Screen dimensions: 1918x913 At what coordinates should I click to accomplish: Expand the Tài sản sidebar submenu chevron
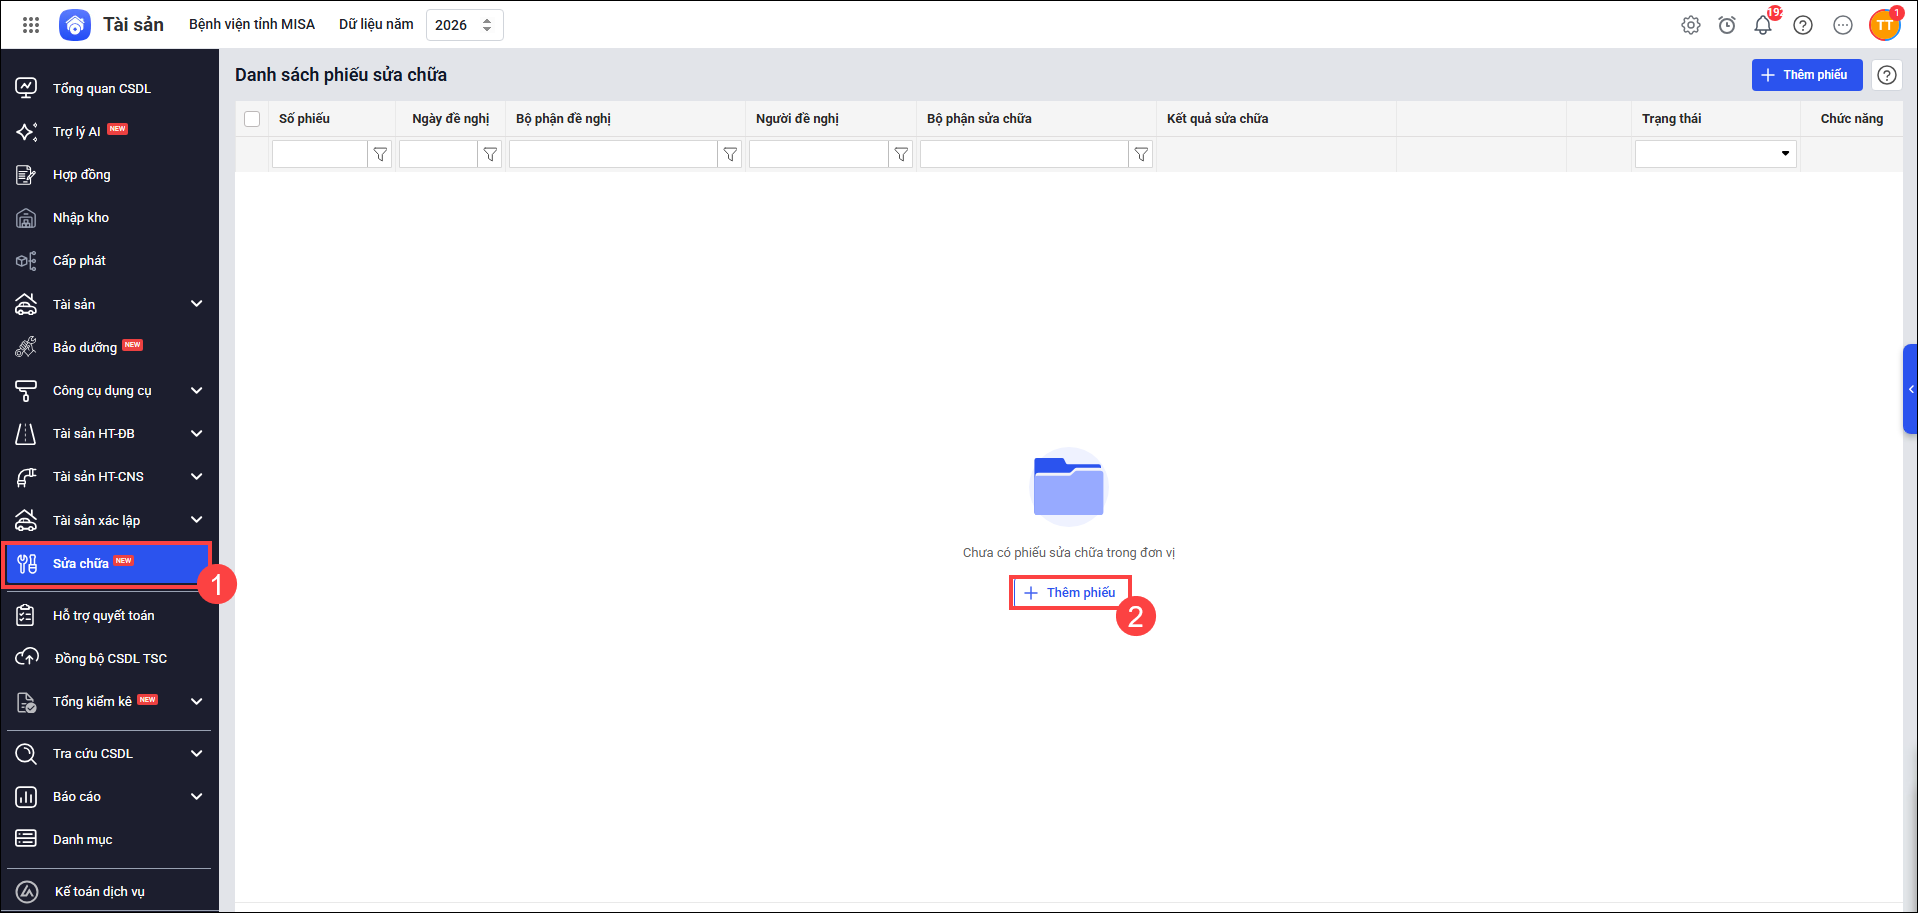[197, 304]
